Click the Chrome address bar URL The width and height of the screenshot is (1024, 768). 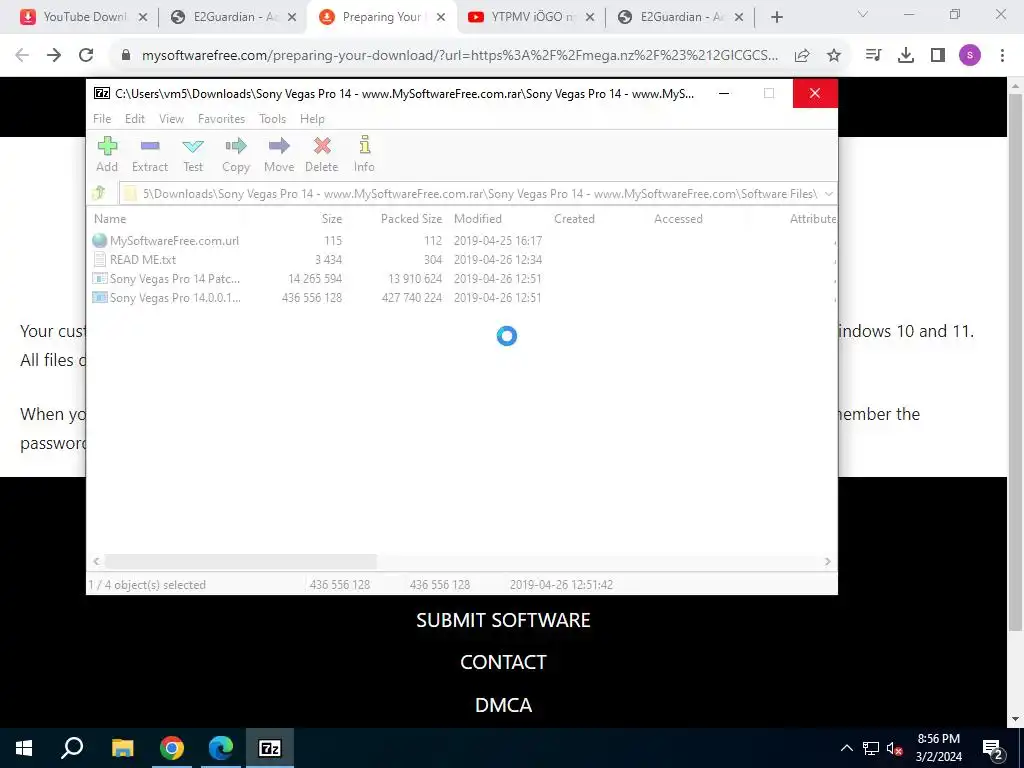coord(460,56)
